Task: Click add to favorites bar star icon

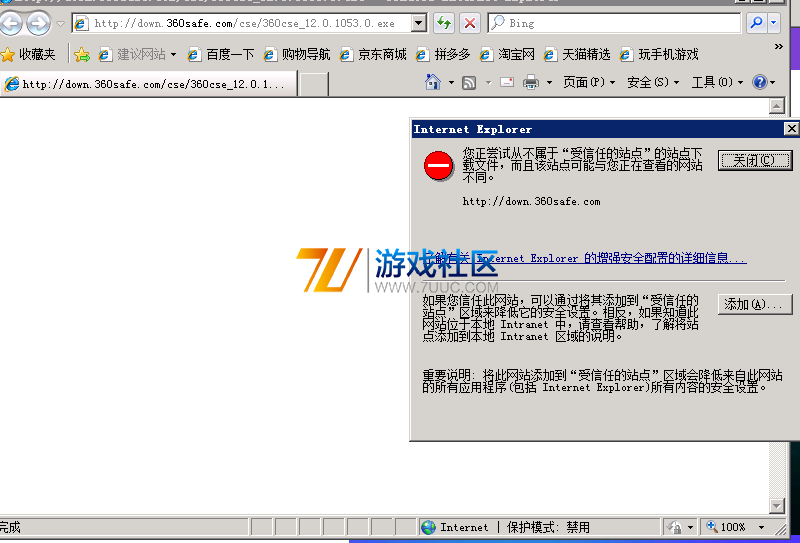Action: 82,55
